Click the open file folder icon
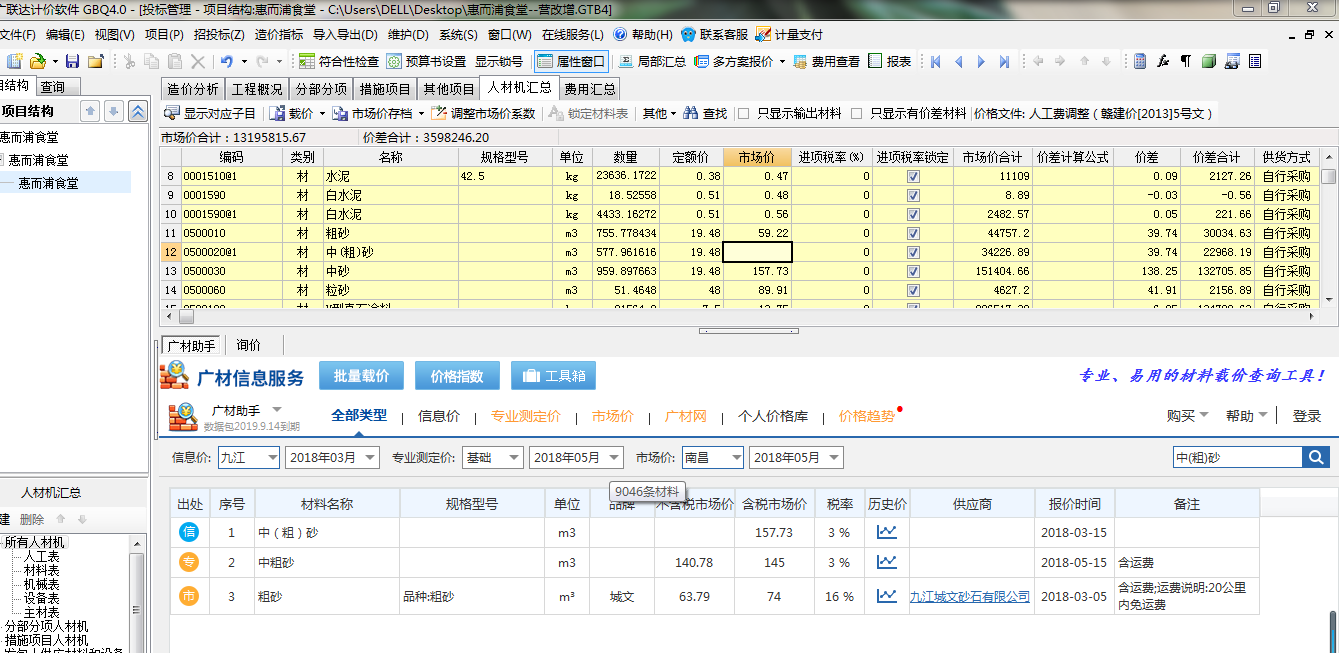1339x653 pixels. point(37,61)
